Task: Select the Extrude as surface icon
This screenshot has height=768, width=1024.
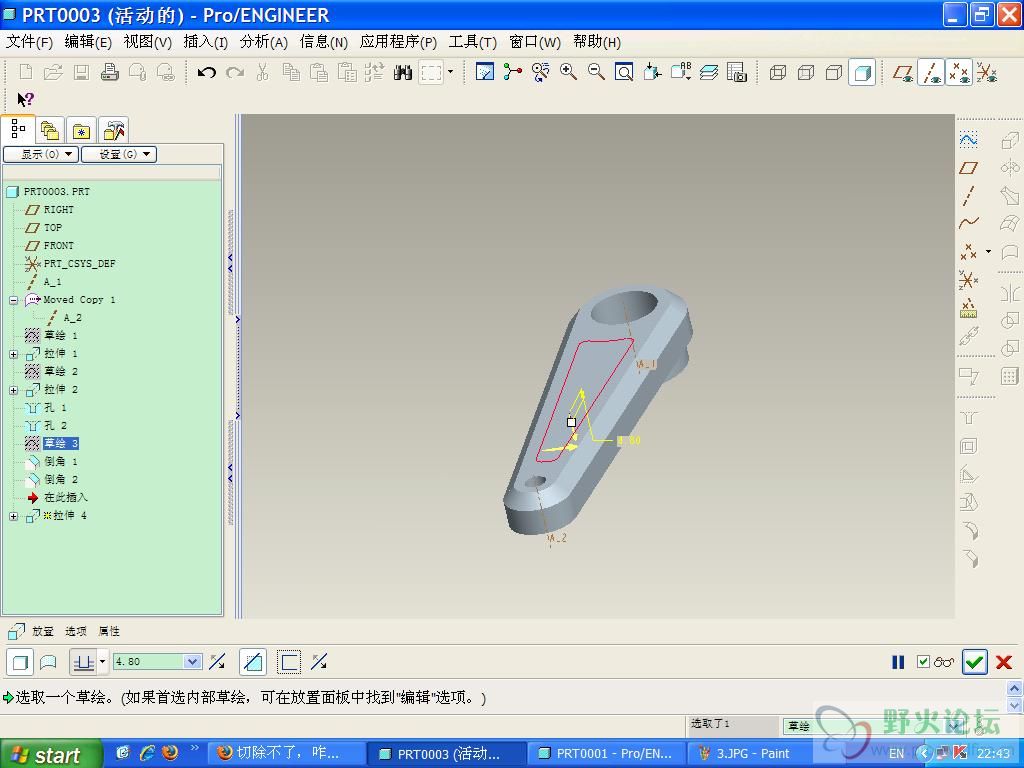Action: pos(48,662)
